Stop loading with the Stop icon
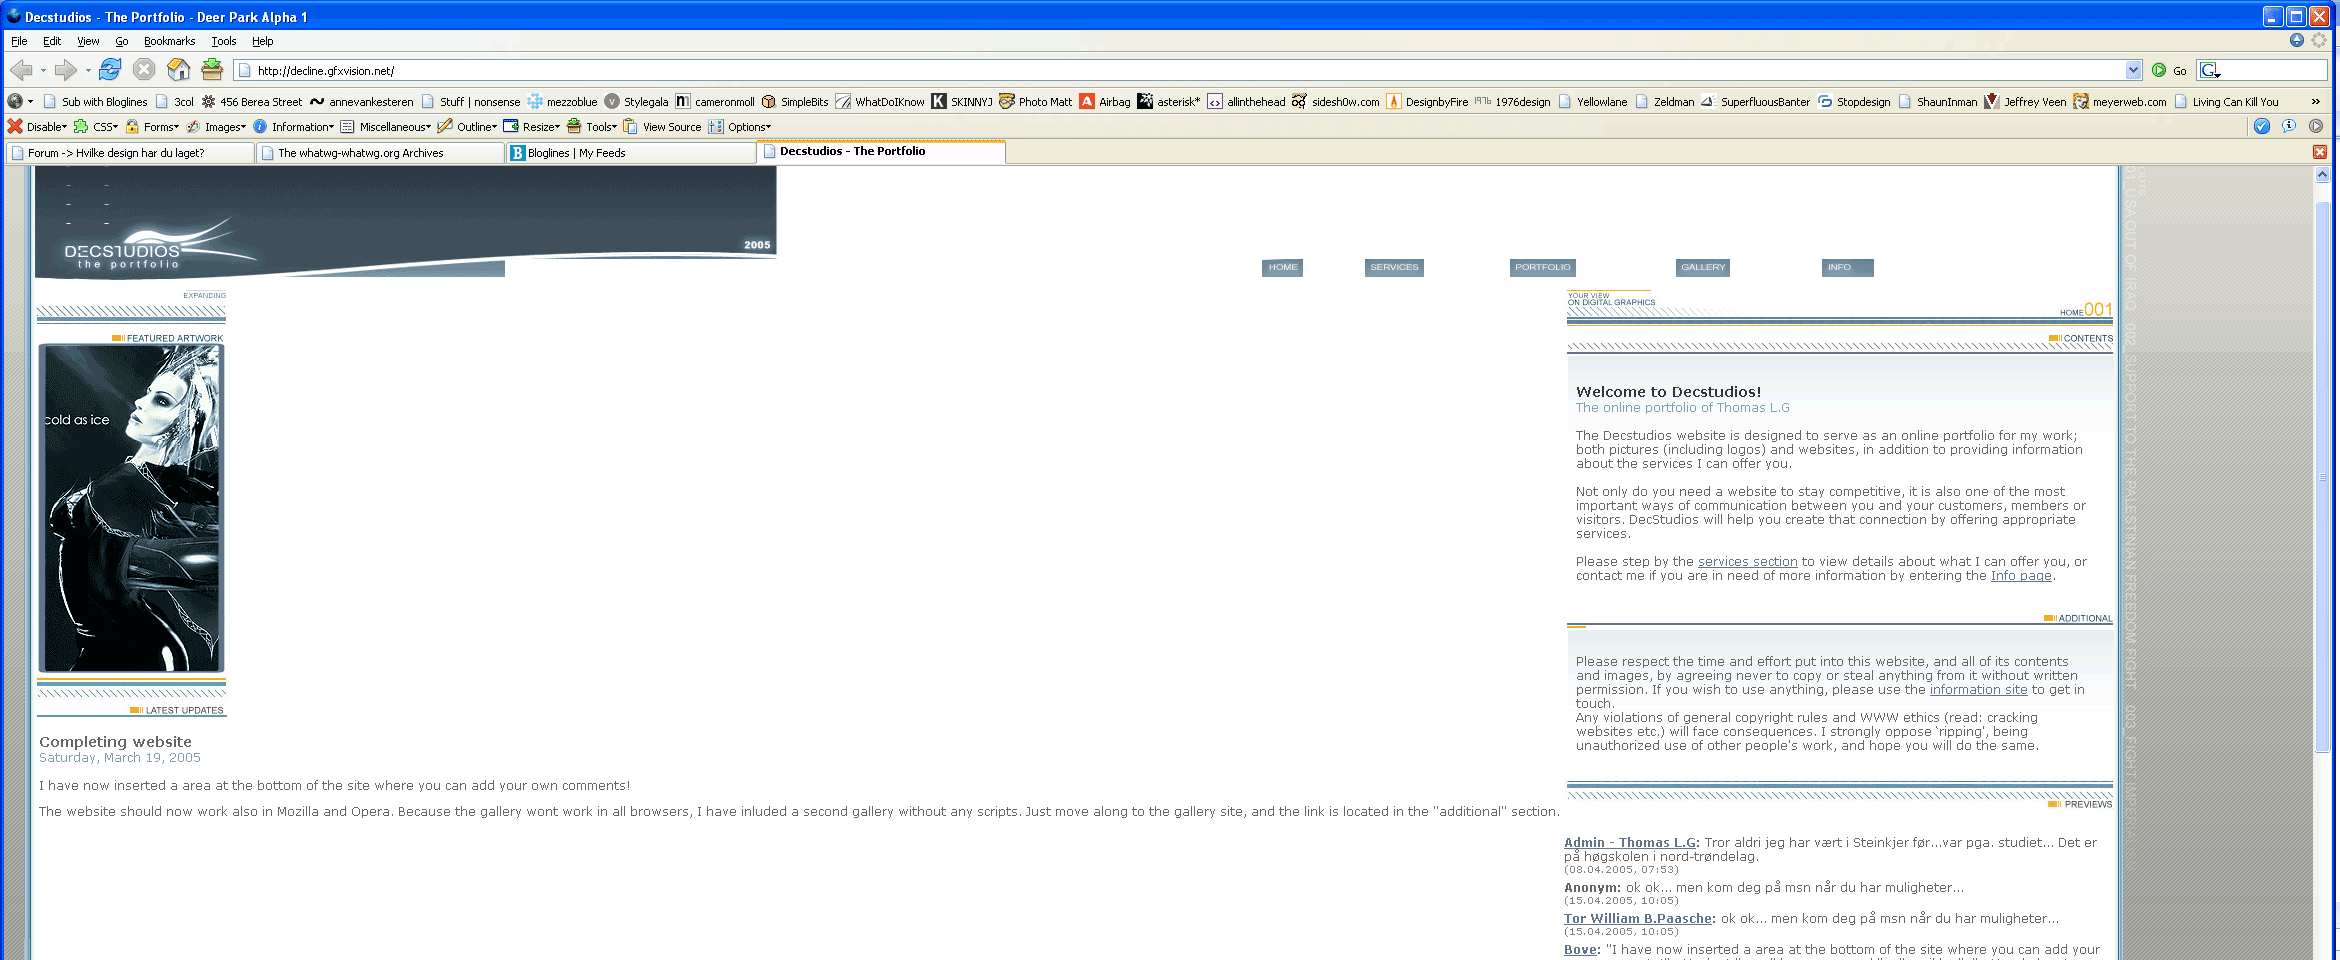 point(144,69)
